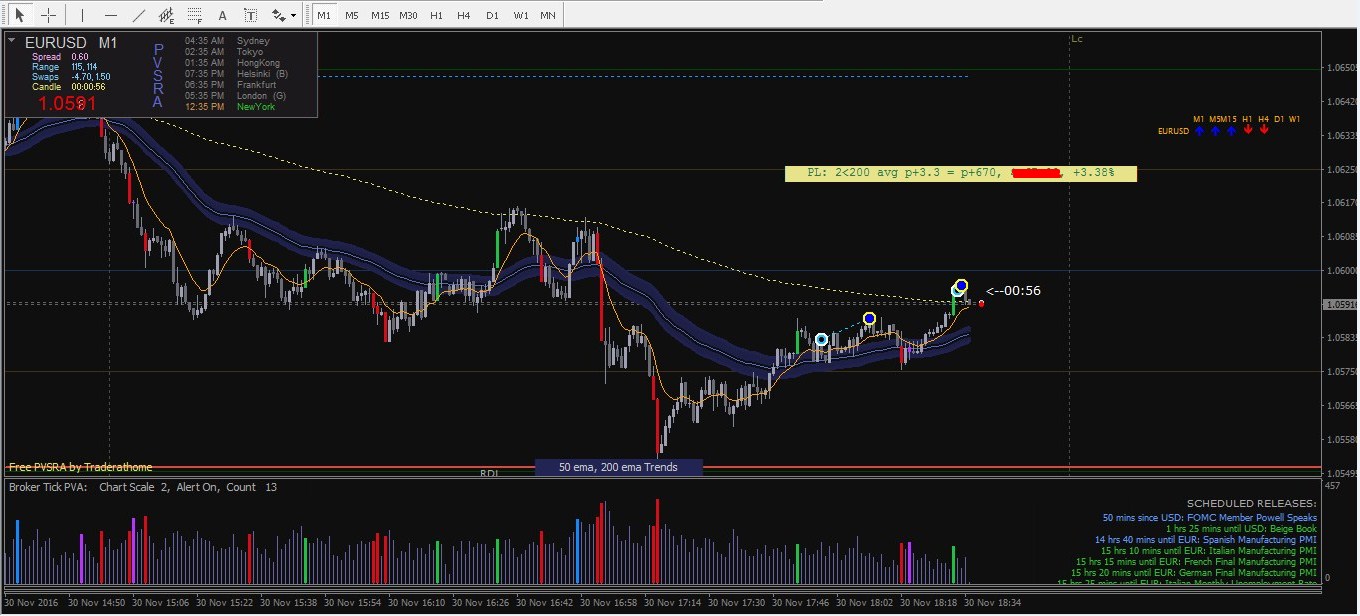1360x616 pixels.
Task: Pick the Fibonacci retracement tool
Action: click(195, 15)
